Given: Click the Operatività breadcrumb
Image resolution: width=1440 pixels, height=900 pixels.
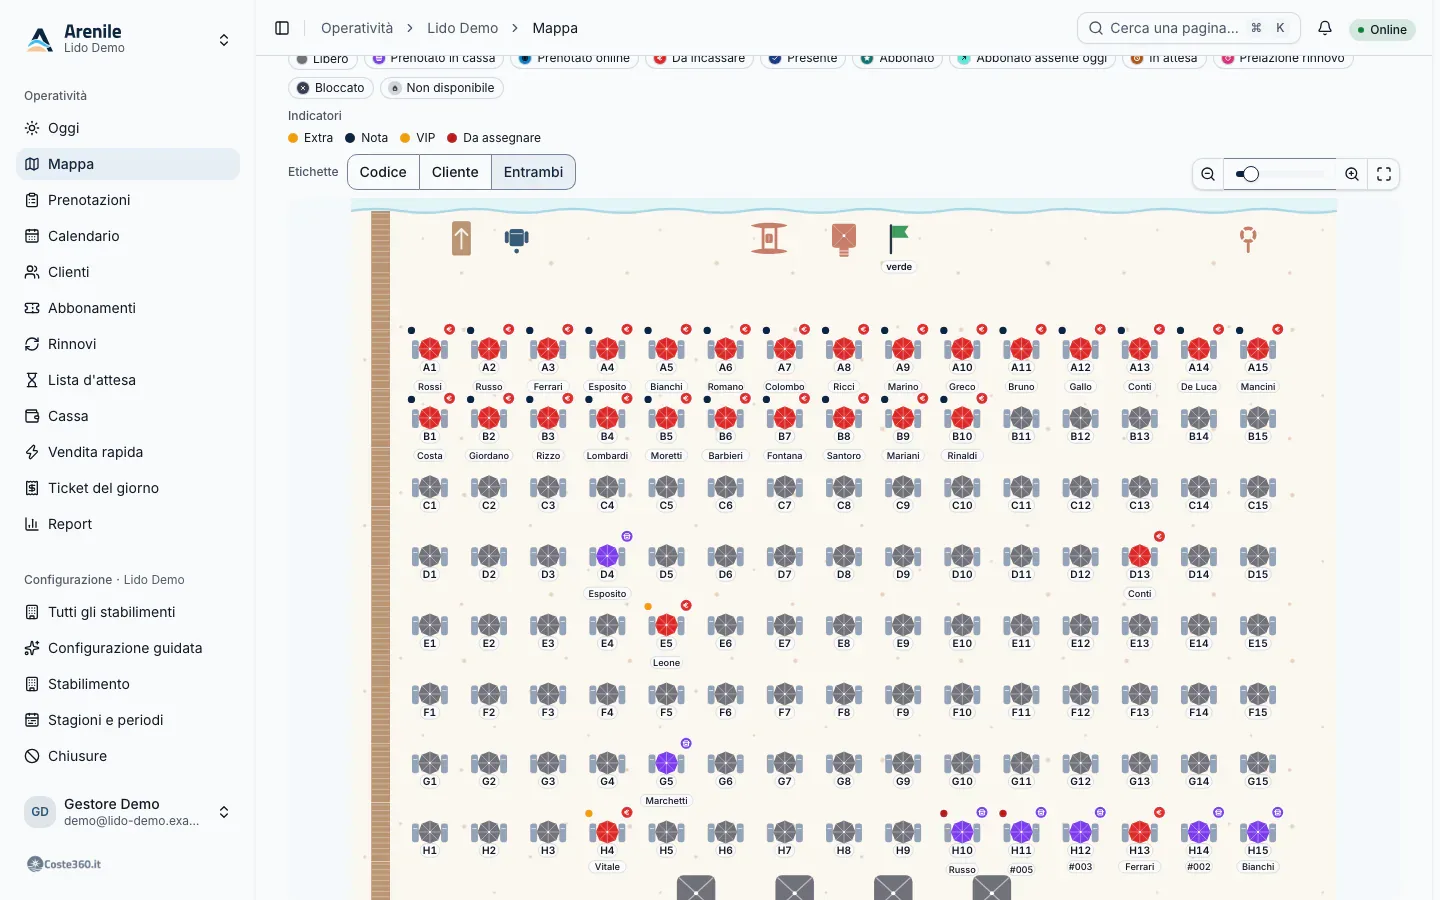Looking at the screenshot, I should (357, 28).
